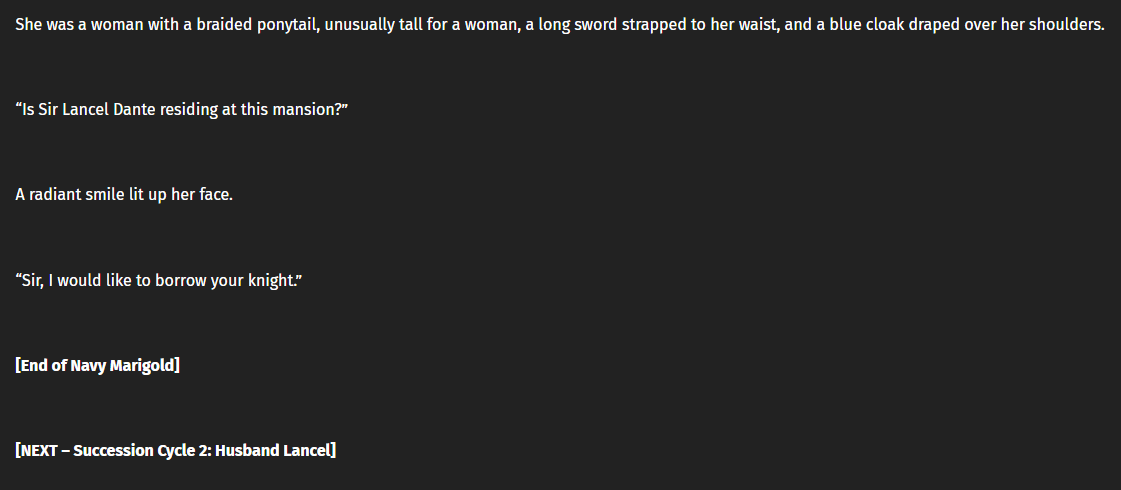Screen dimensions: 1121x490
Task: Click the word "NEXT" in the bottom line
Action: coord(39,451)
